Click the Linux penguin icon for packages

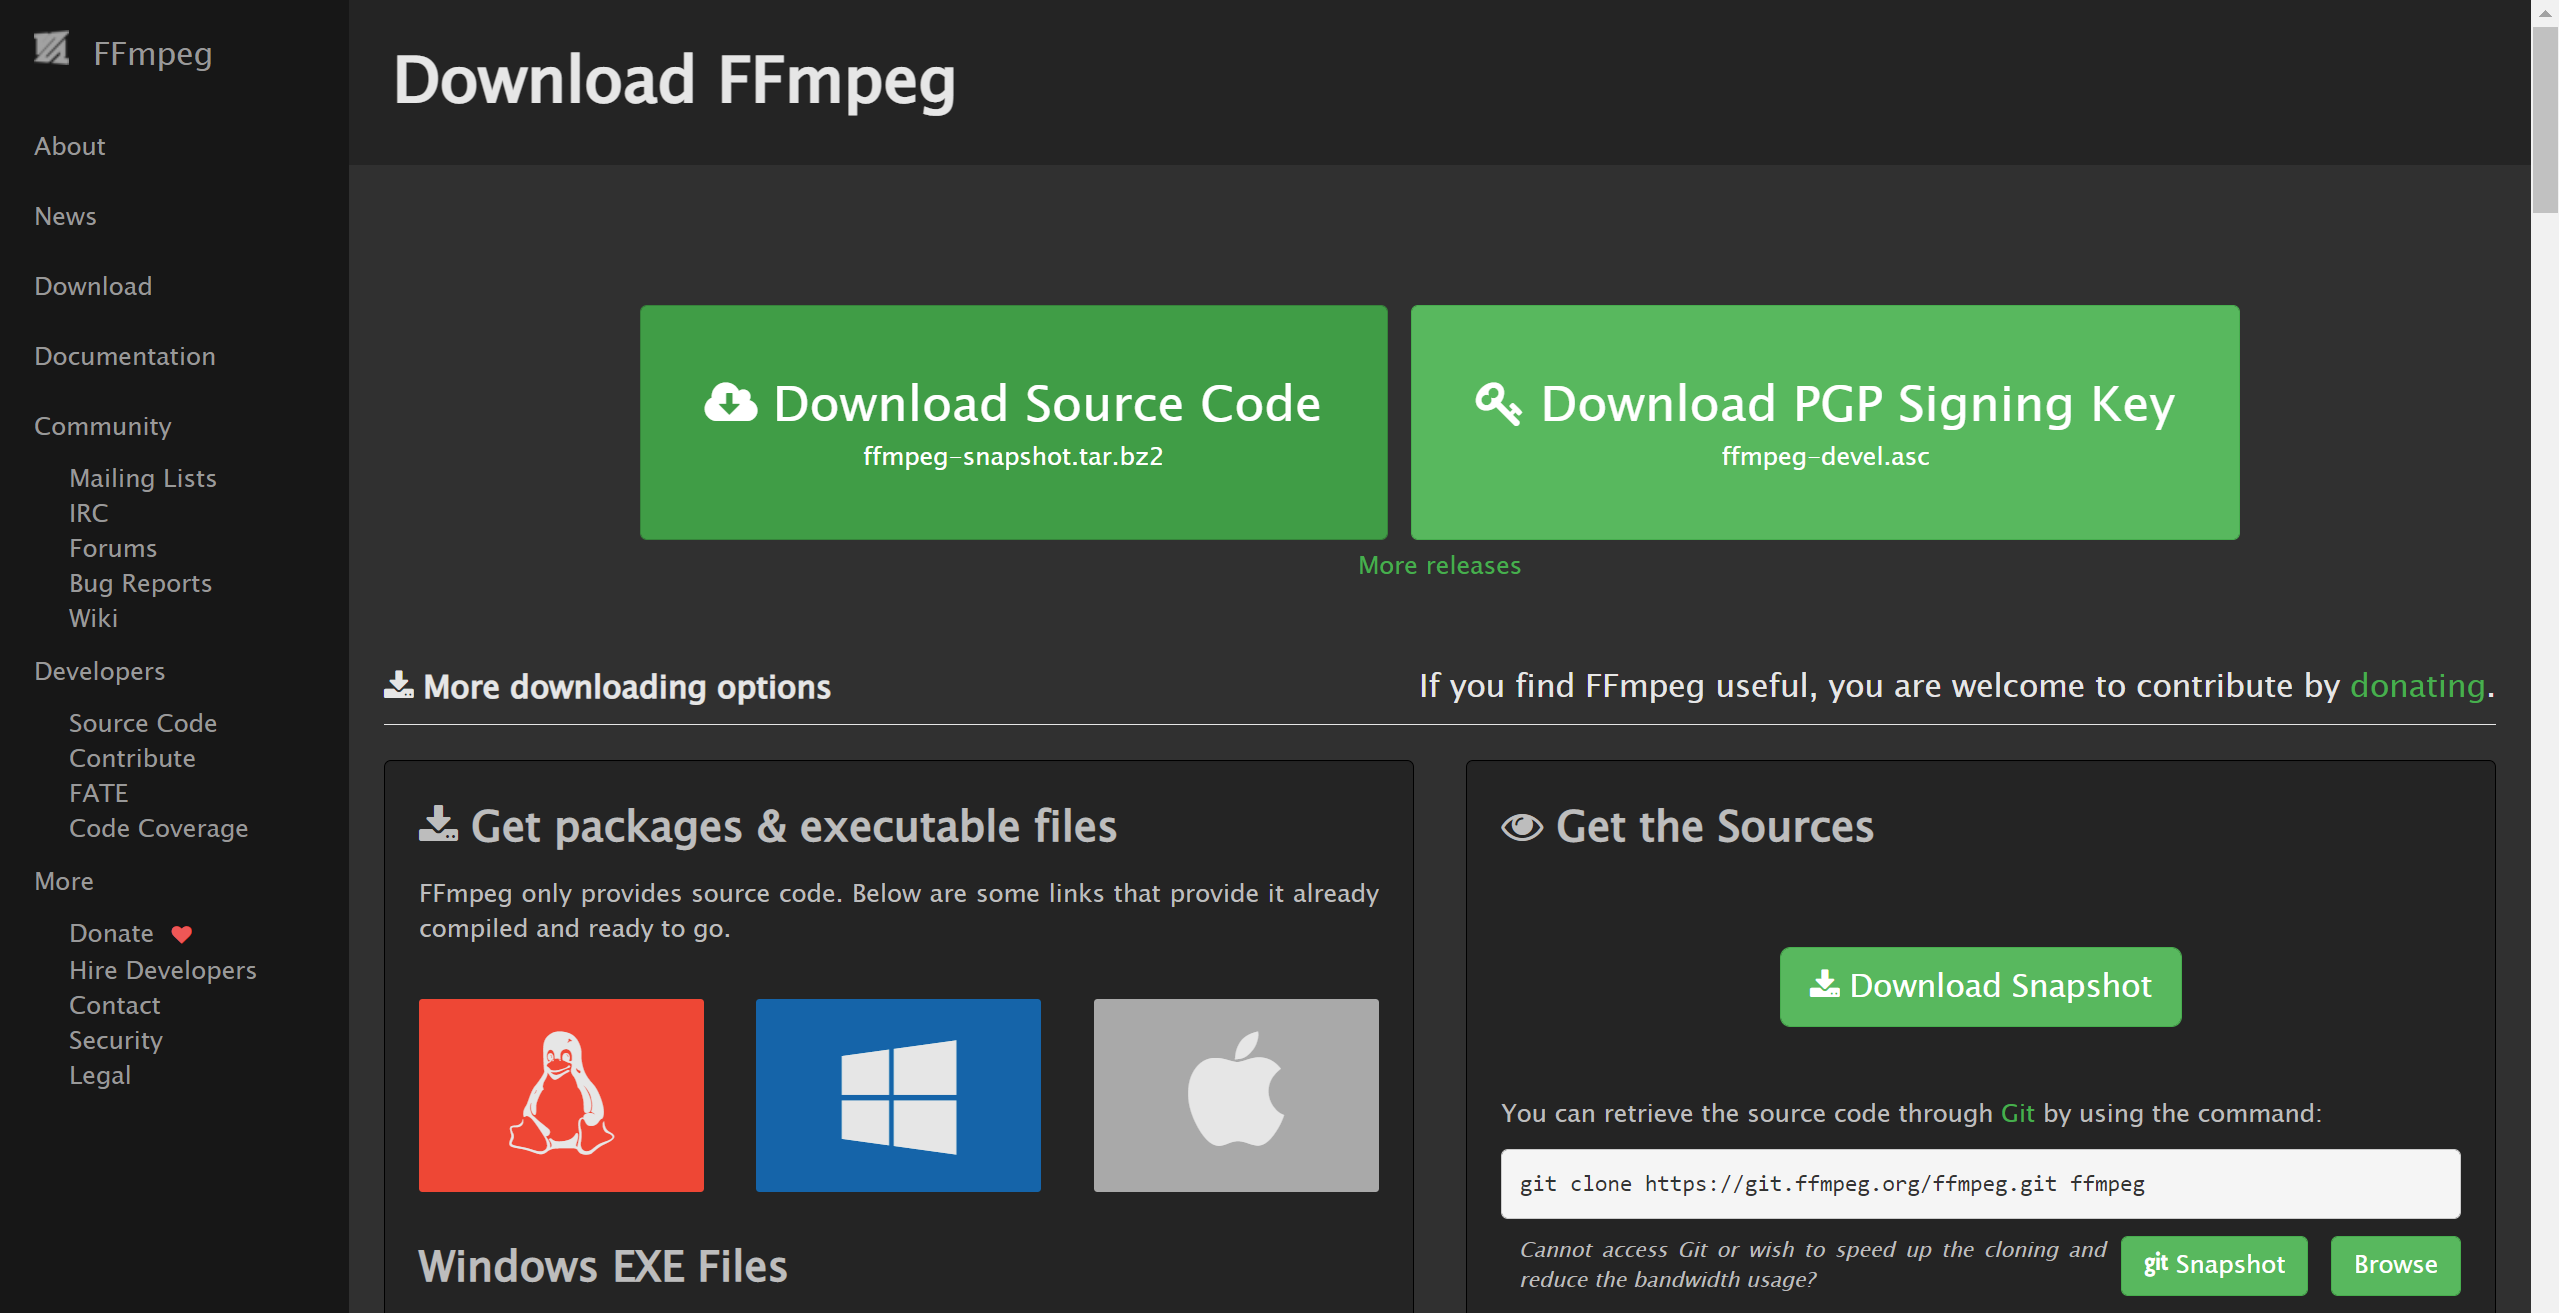(561, 1095)
